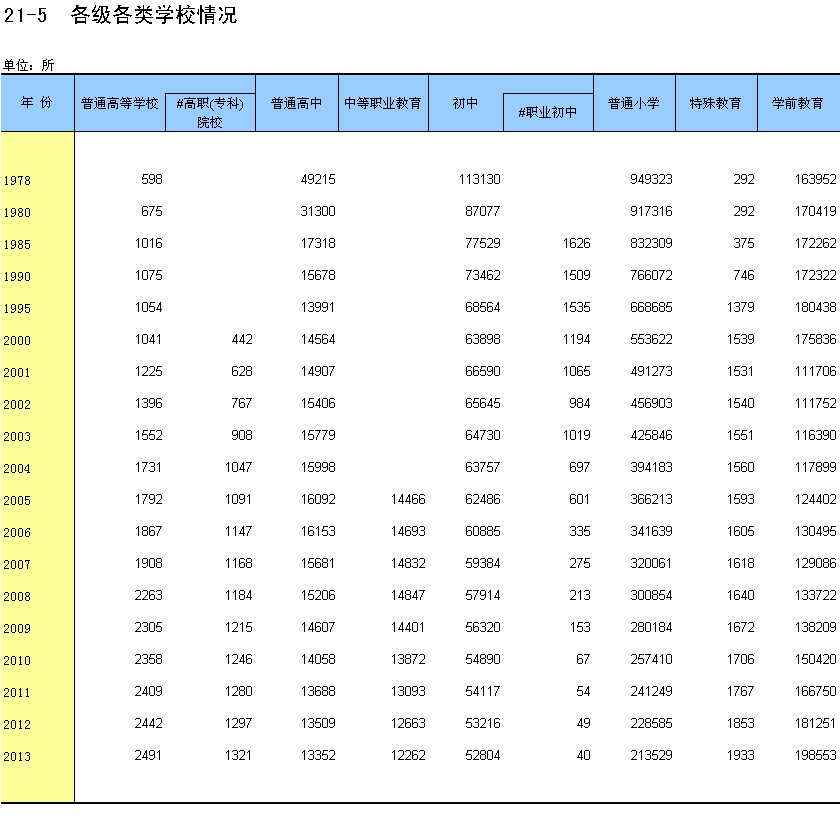Select the 年份 column header

tap(37, 102)
